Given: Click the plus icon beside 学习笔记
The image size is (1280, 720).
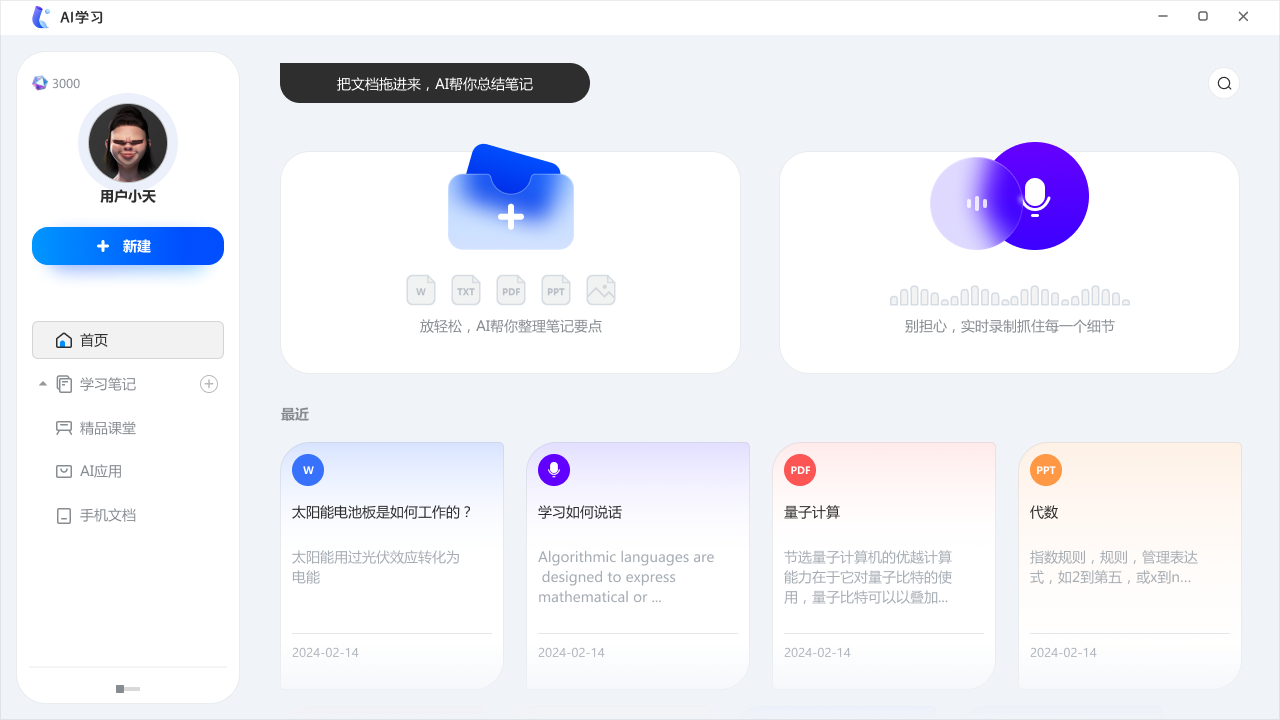Looking at the screenshot, I should click(209, 383).
